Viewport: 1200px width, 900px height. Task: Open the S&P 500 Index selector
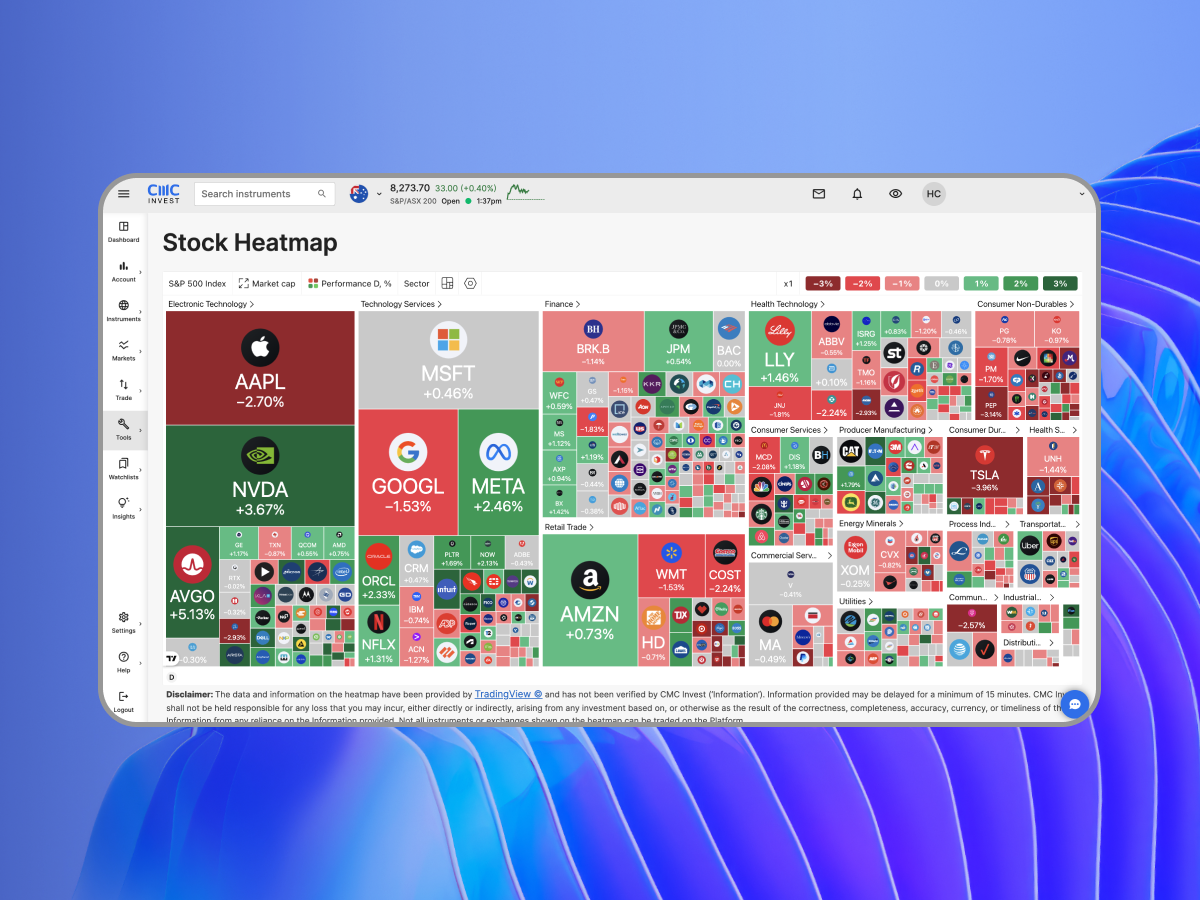click(x=197, y=284)
